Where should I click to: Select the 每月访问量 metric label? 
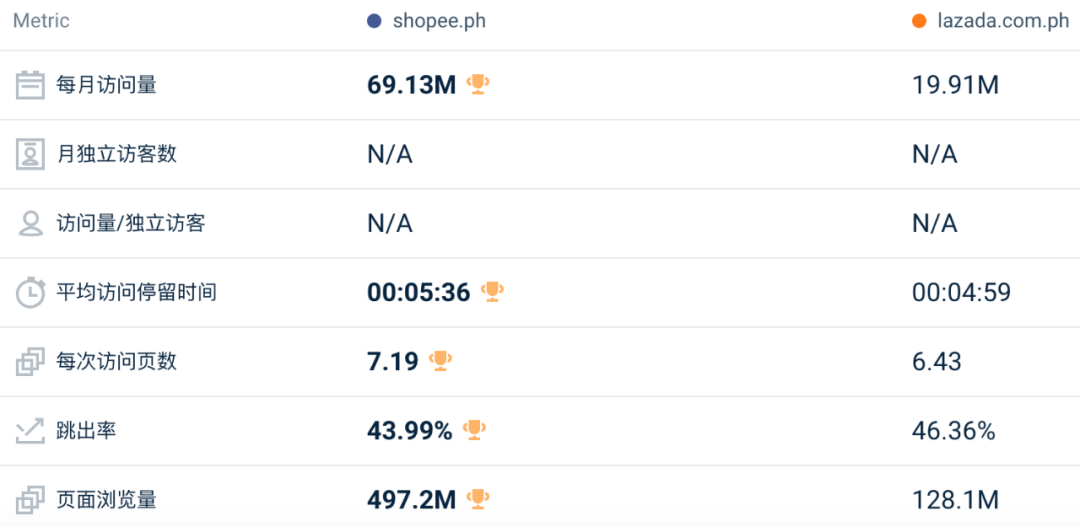click(x=107, y=85)
